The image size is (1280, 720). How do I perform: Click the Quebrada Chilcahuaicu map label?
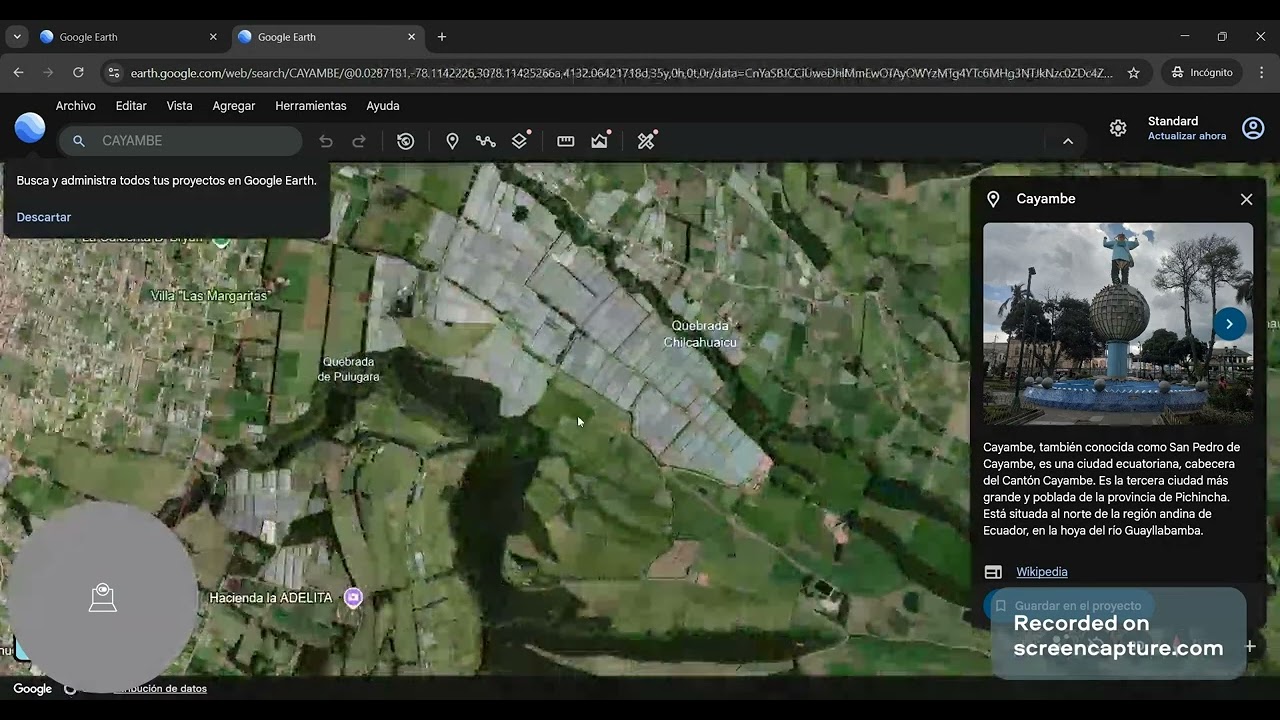click(x=700, y=334)
